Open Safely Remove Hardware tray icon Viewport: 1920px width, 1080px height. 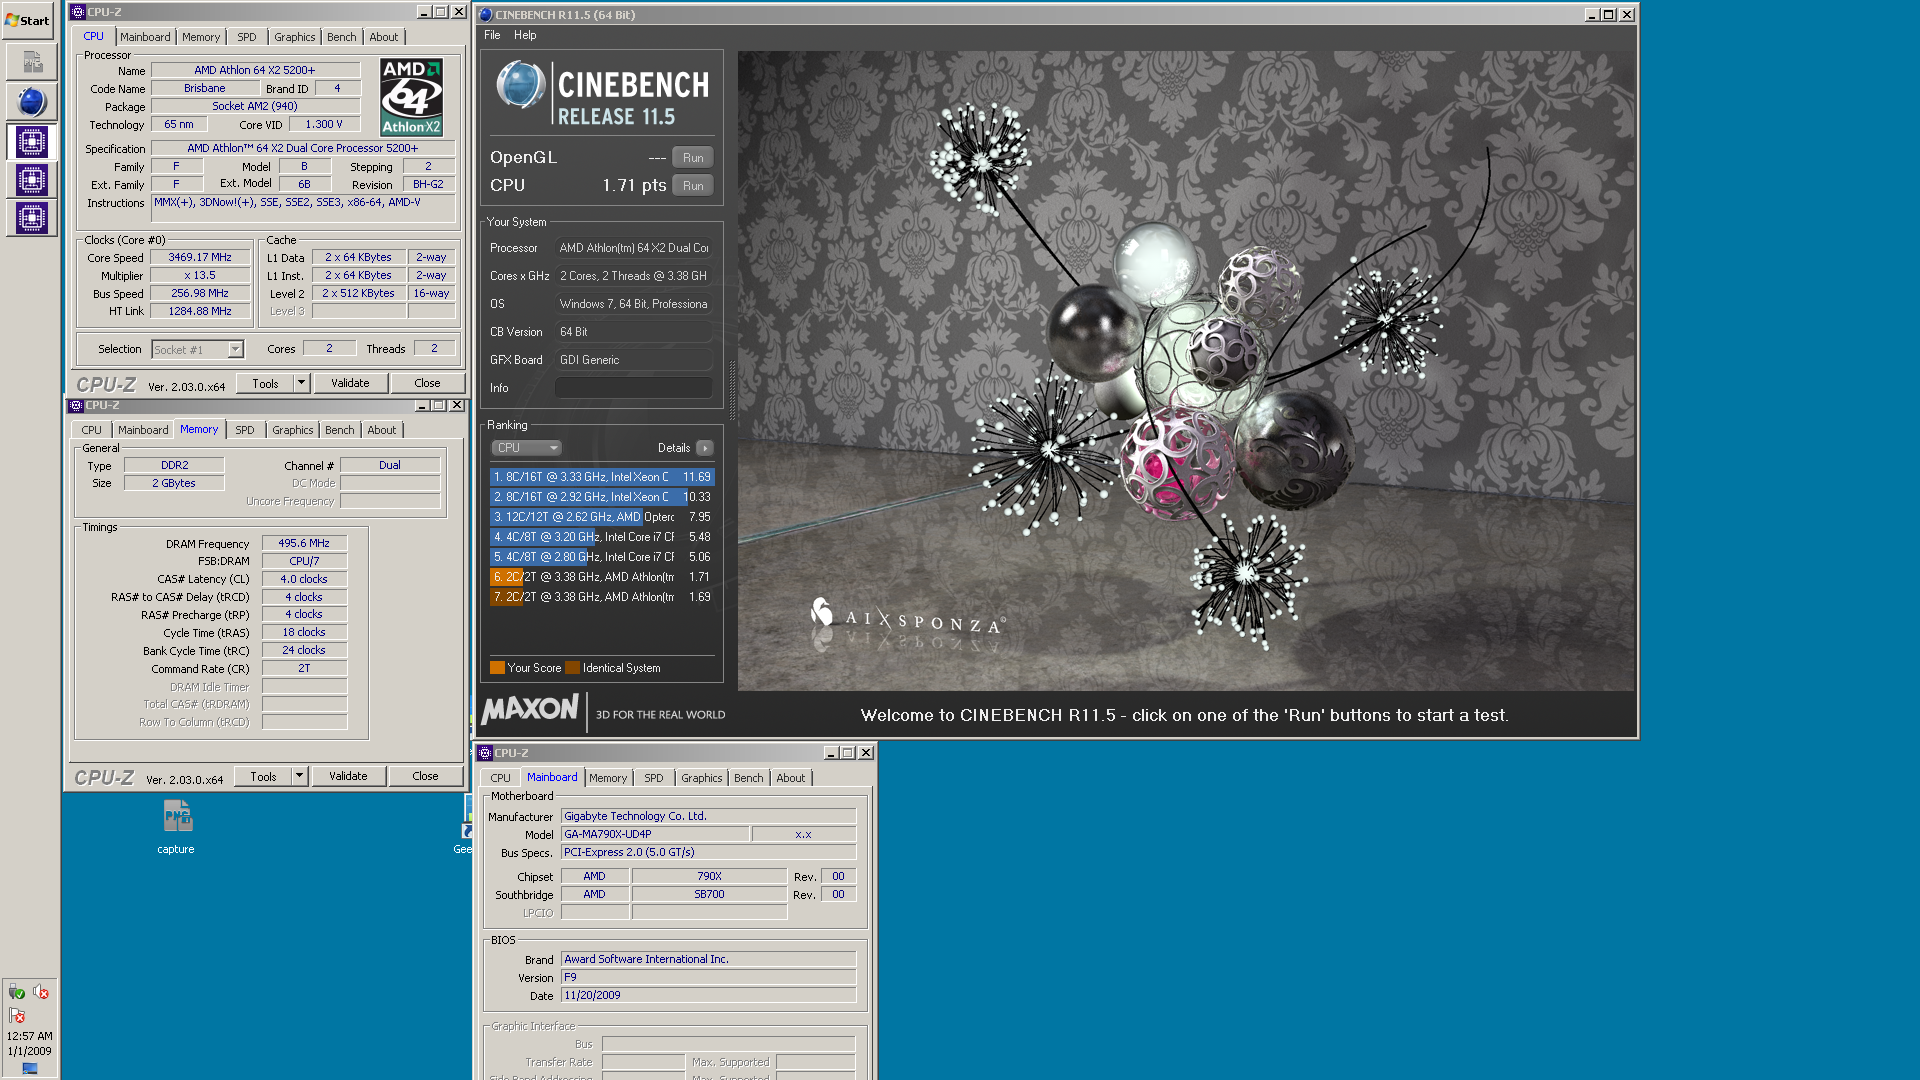[x=17, y=991]
